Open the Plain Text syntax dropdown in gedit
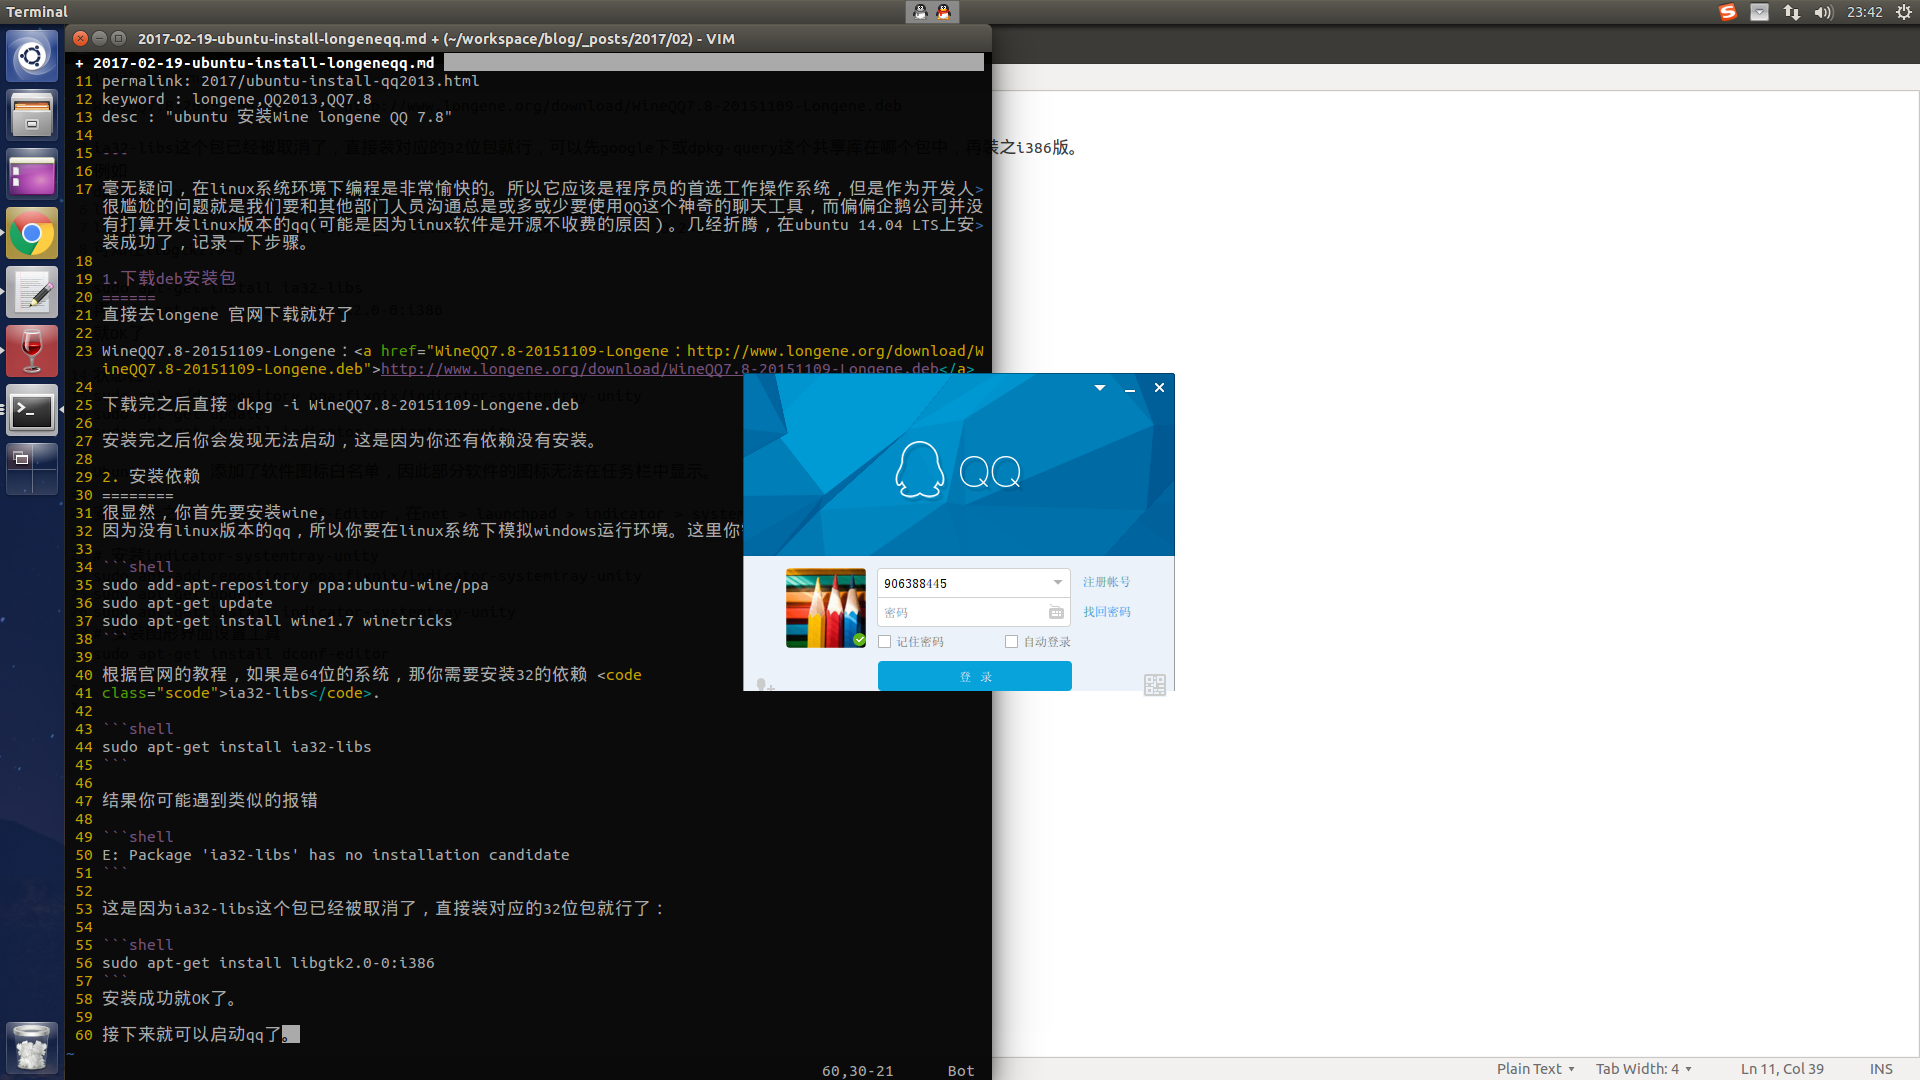This screenshot has height=1080, width=1920. point(1536,1069)
